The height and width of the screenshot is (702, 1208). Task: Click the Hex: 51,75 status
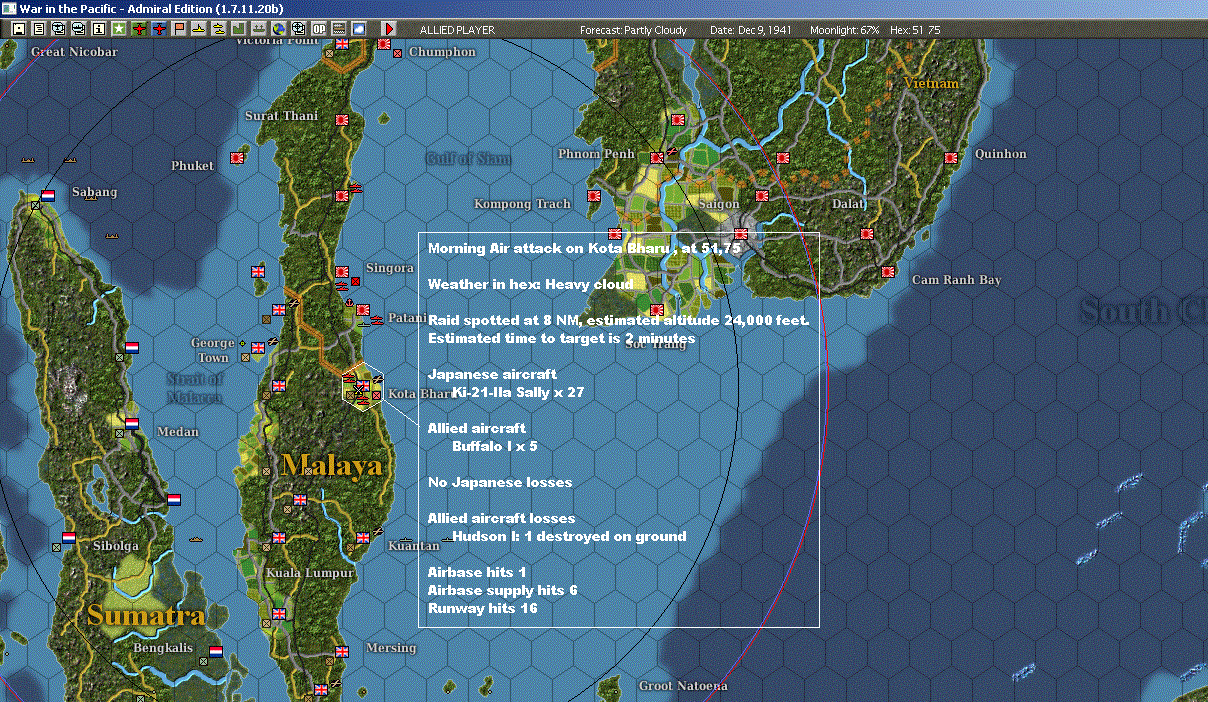point(915,30)
